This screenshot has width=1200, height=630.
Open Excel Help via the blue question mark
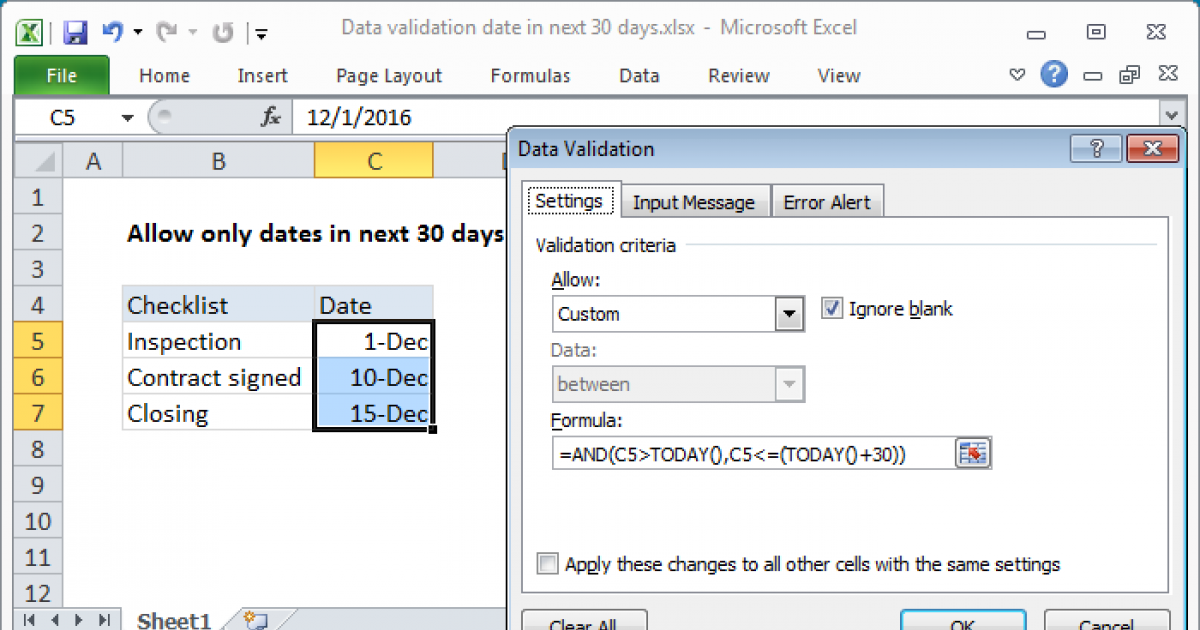coord(1054,75)
